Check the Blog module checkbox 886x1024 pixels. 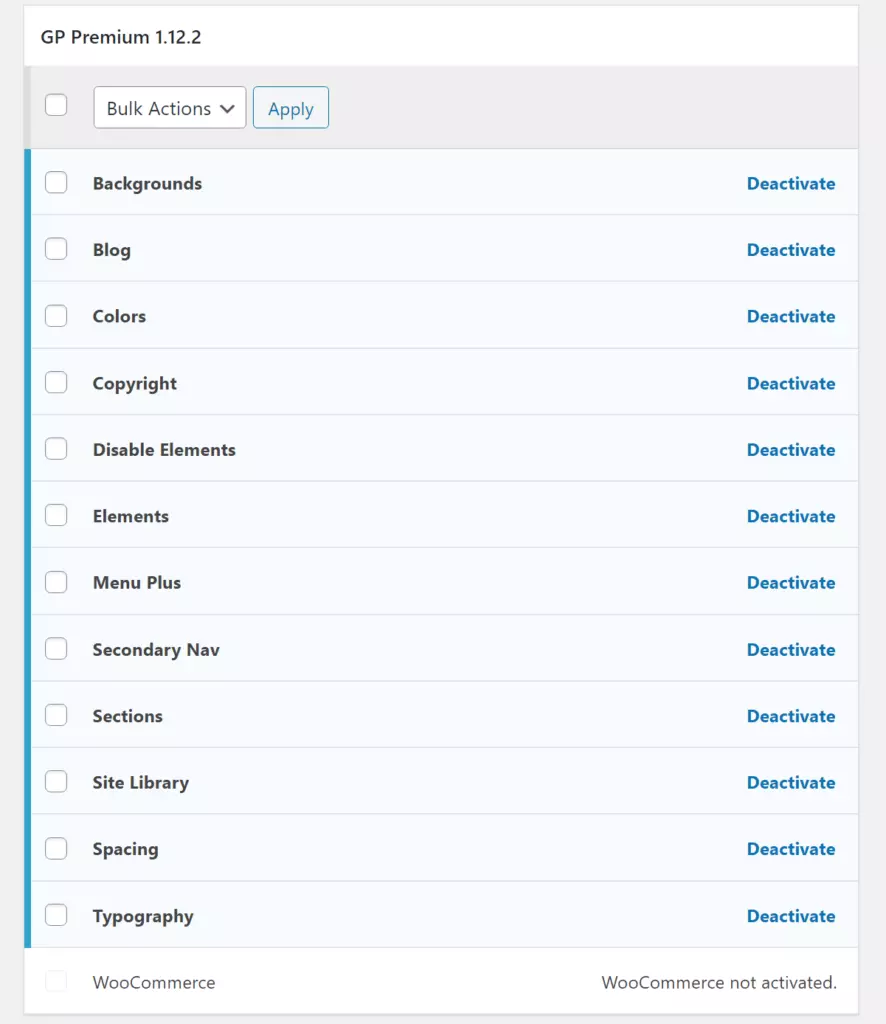pos(56,249)
